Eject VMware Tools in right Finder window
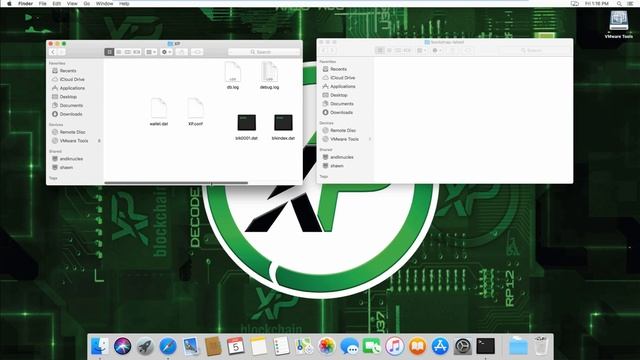 (x=370, y=139)
